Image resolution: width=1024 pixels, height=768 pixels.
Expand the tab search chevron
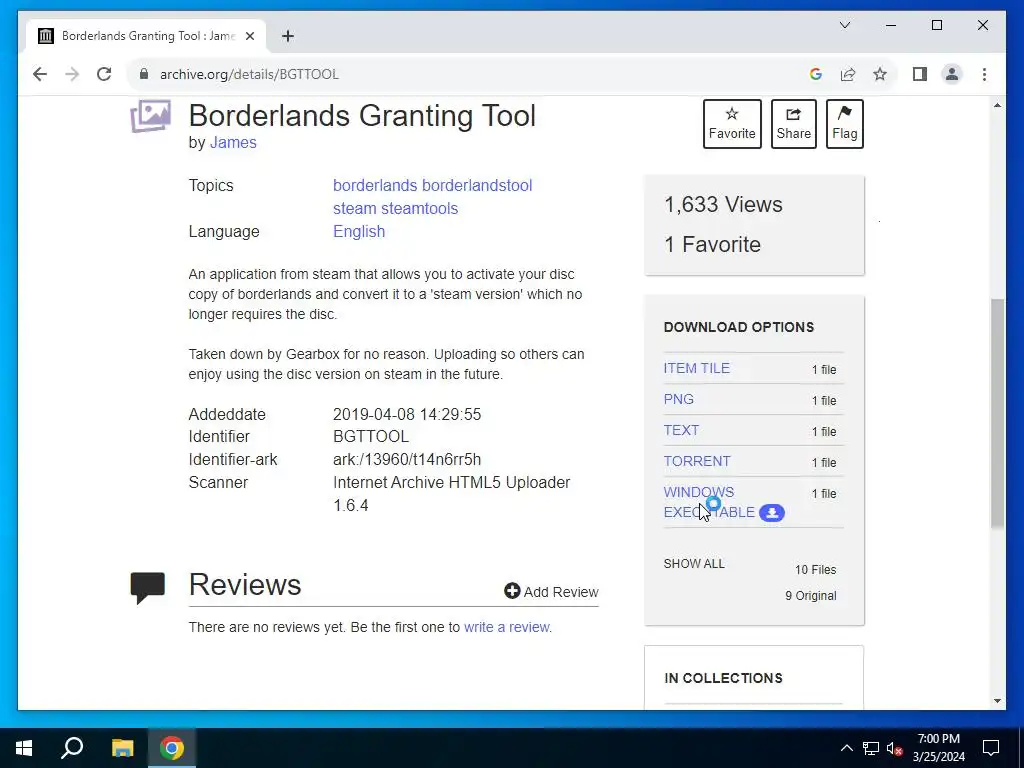point(844,25)
